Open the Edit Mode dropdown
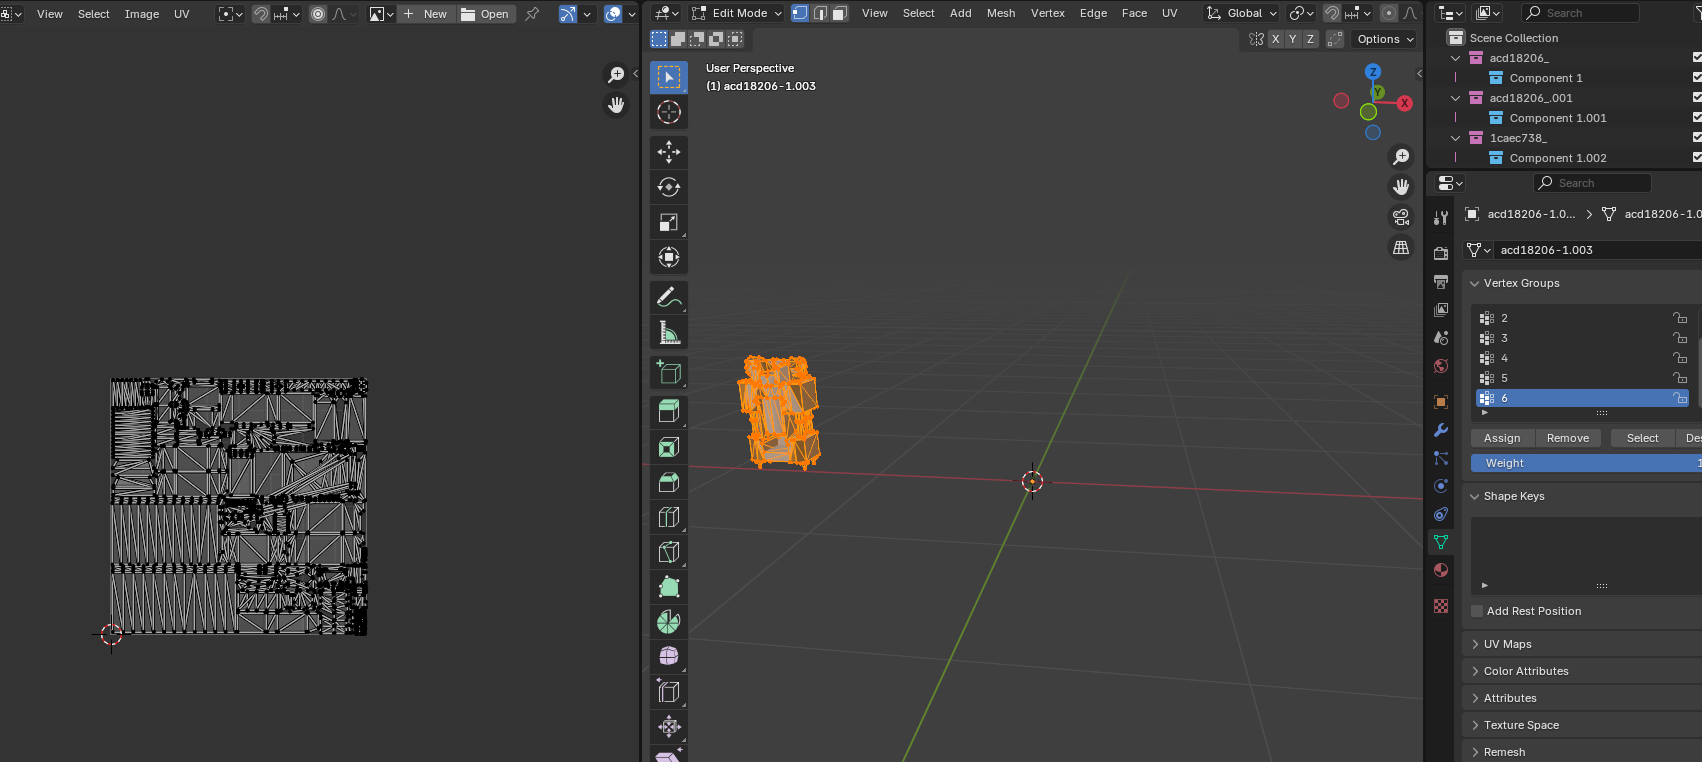The height and width of the screenshot is (762, 1702). (737, 13)
